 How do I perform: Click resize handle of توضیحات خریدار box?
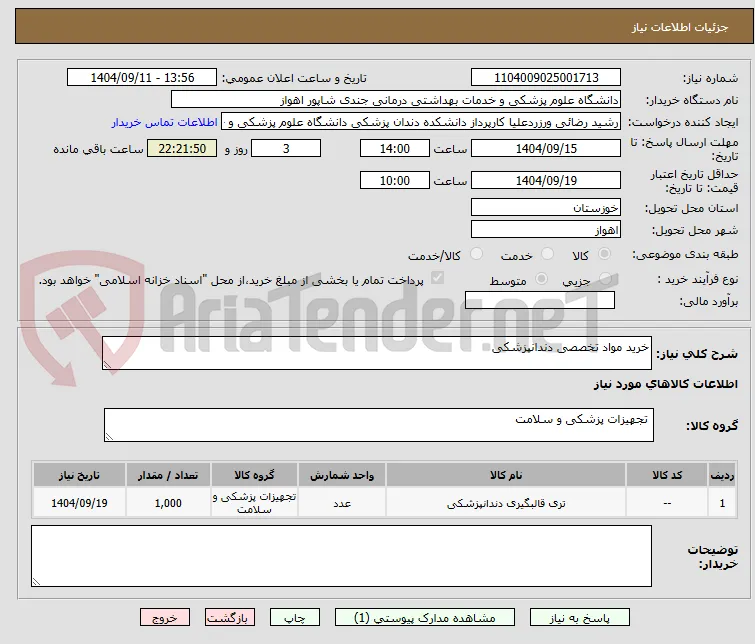(x=36, y=582)
